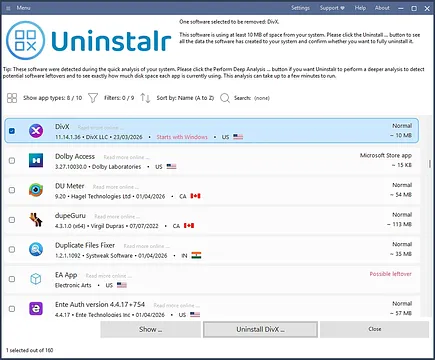Click the Ente Auth app icon
435x360 pixels.
36,309
